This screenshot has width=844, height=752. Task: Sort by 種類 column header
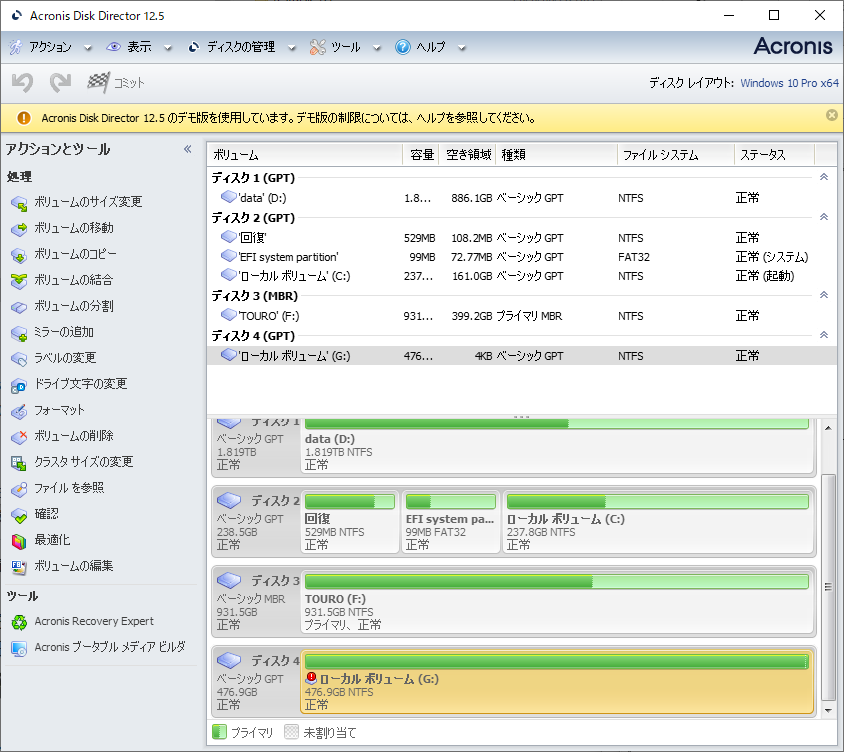click(557, 155)
